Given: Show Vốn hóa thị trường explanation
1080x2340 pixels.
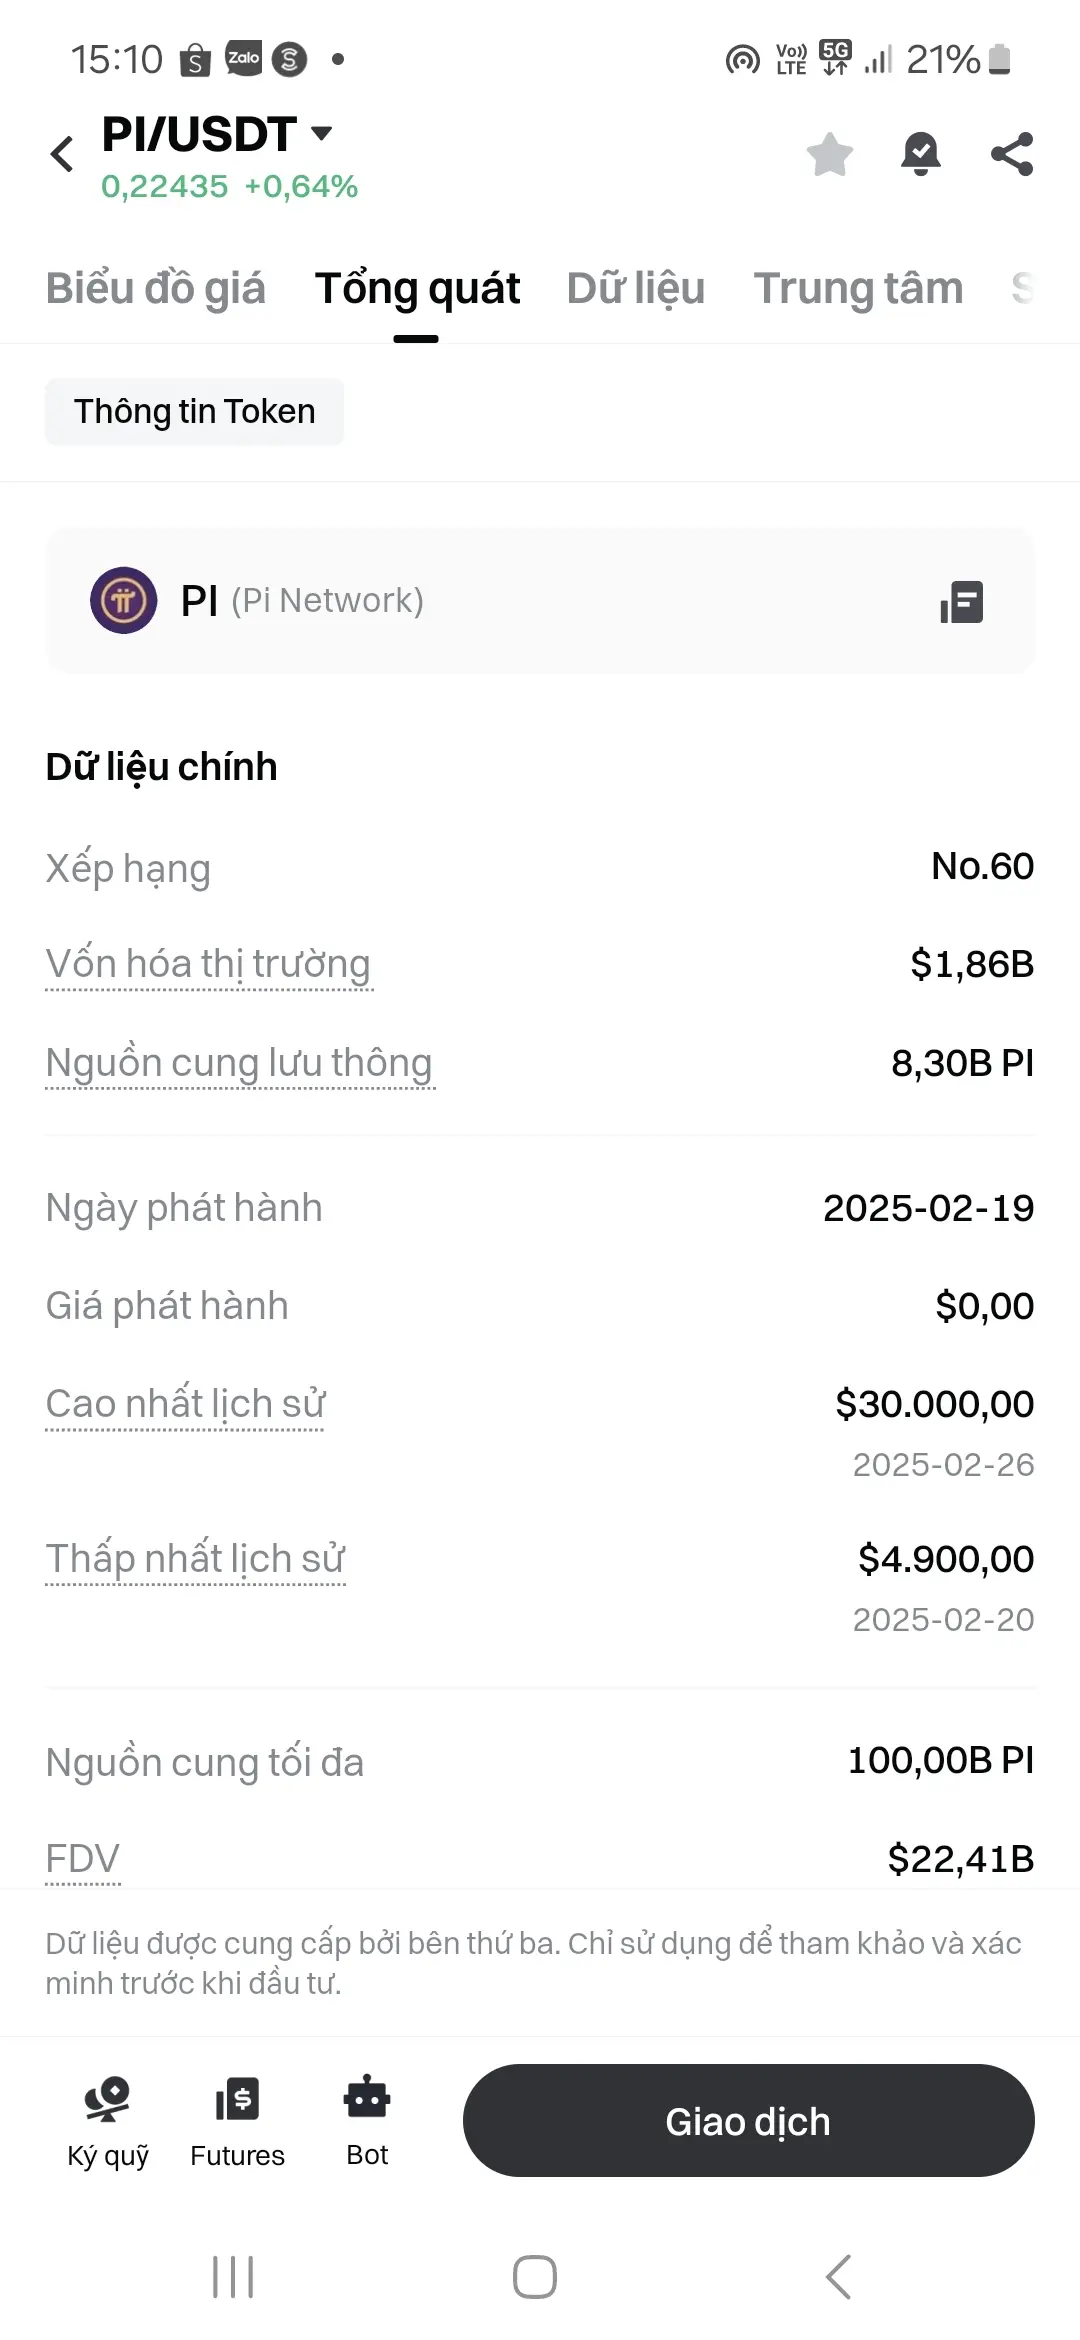Looking at the screenshot, I should pyautogui.click(x=208, y=965).
